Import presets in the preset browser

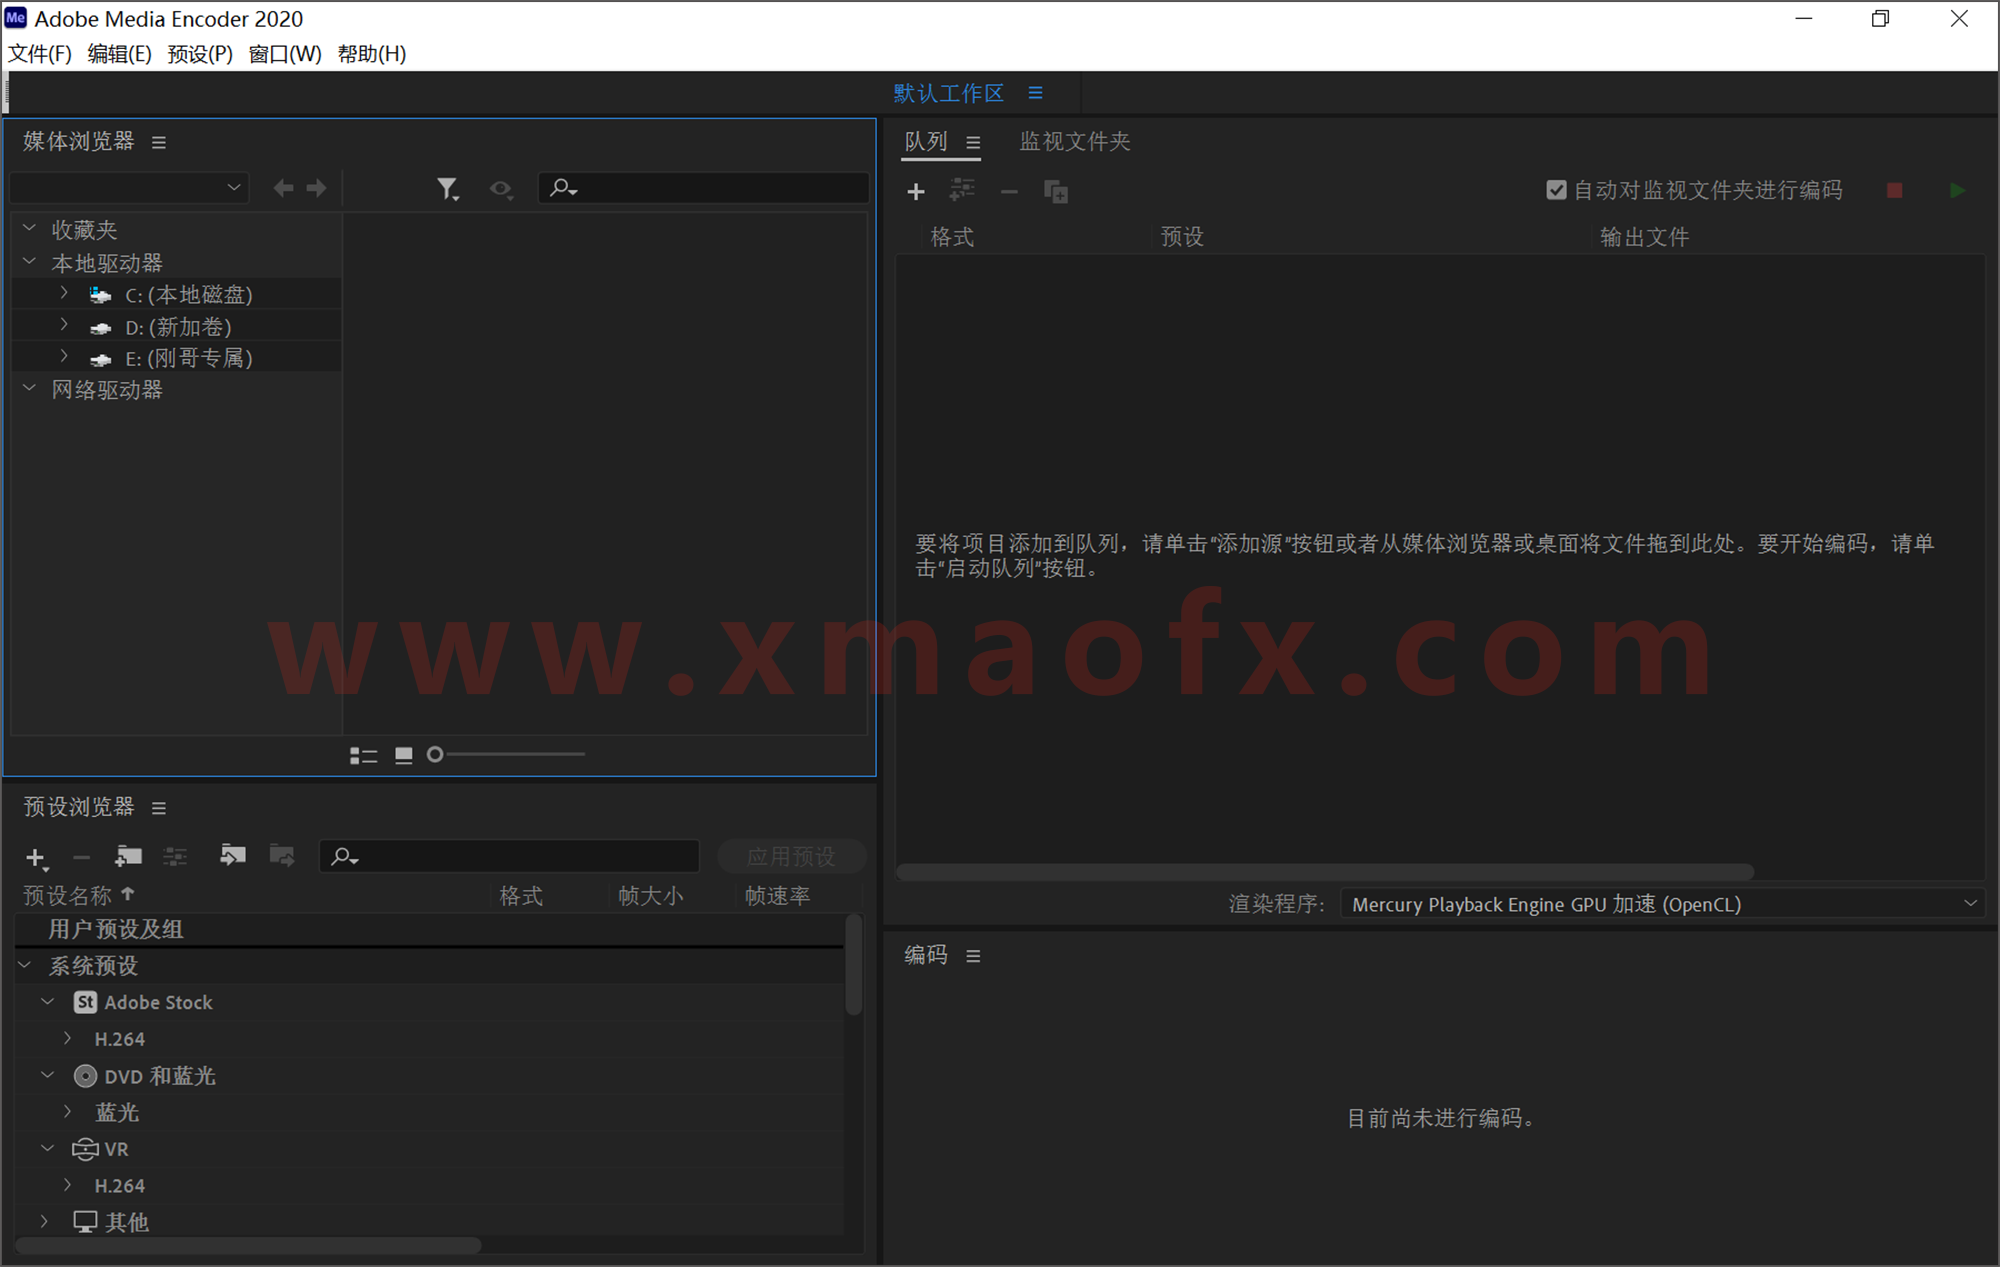pyautogui.click(x=233, y=856)
